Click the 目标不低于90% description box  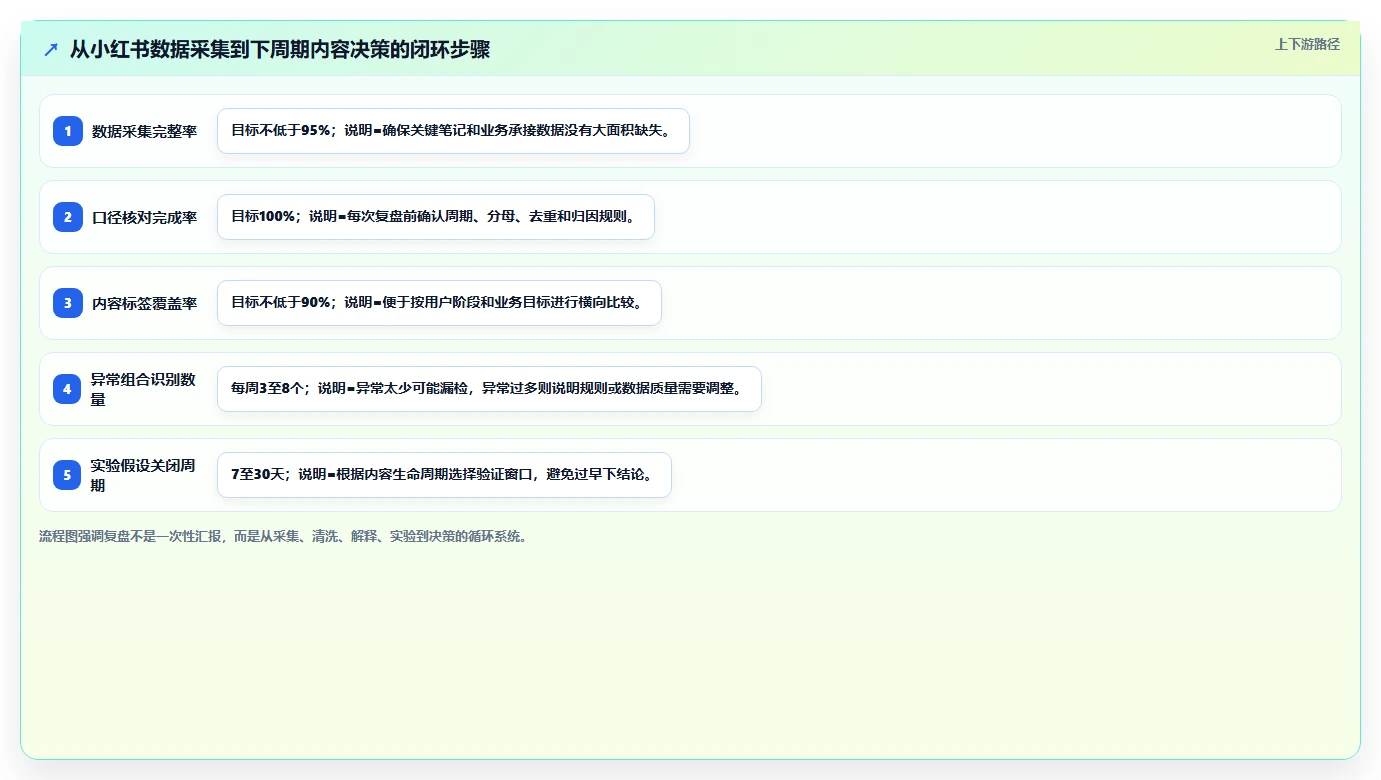(439, 303)
